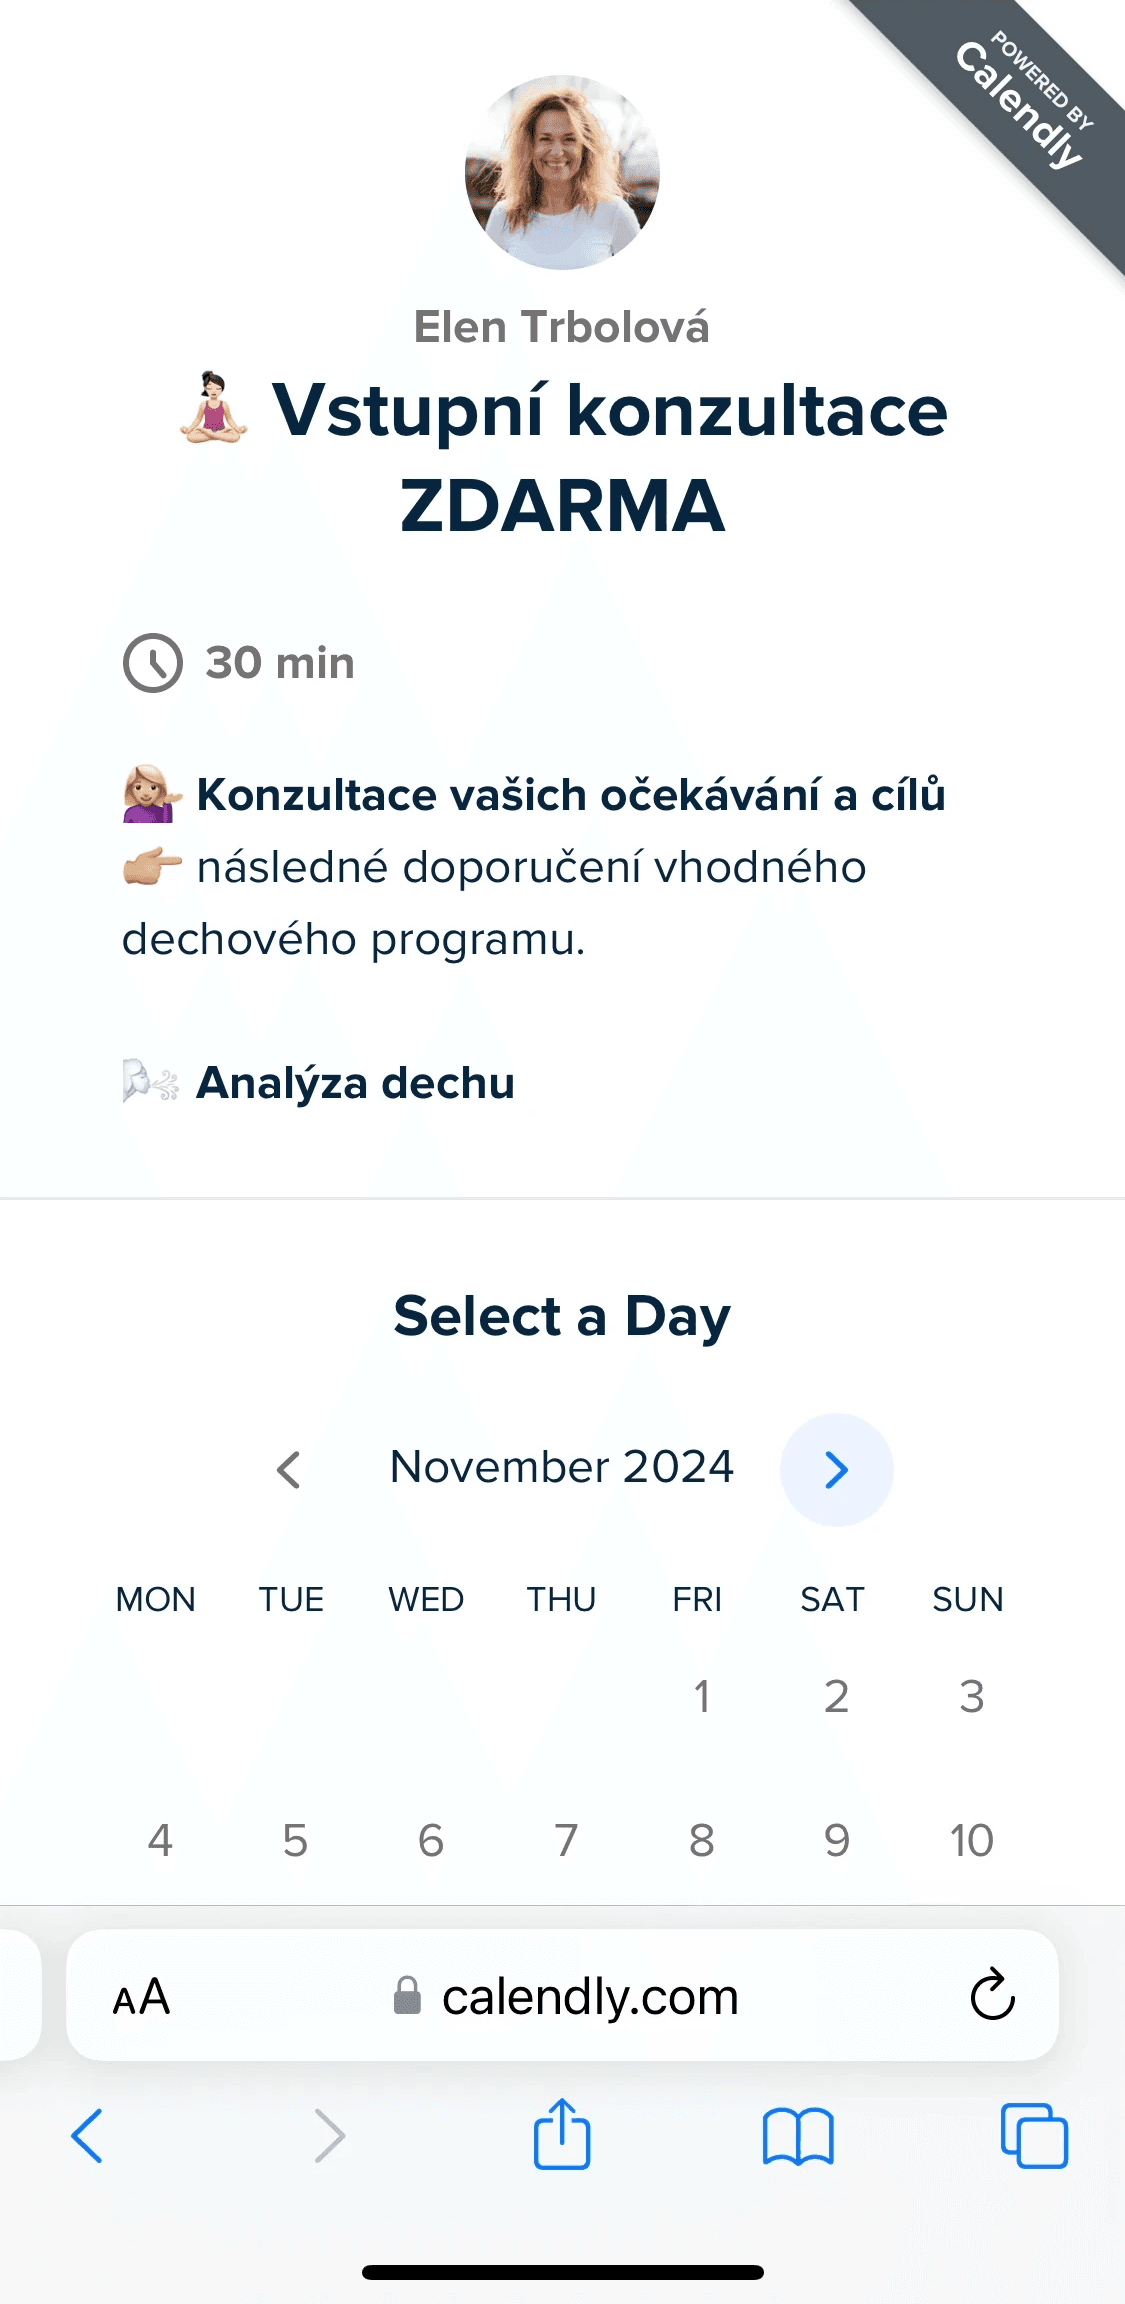Tap the 30 min clock icon
The width and height of the screenshot is (1125, 2304).
[x=152, y=663]
